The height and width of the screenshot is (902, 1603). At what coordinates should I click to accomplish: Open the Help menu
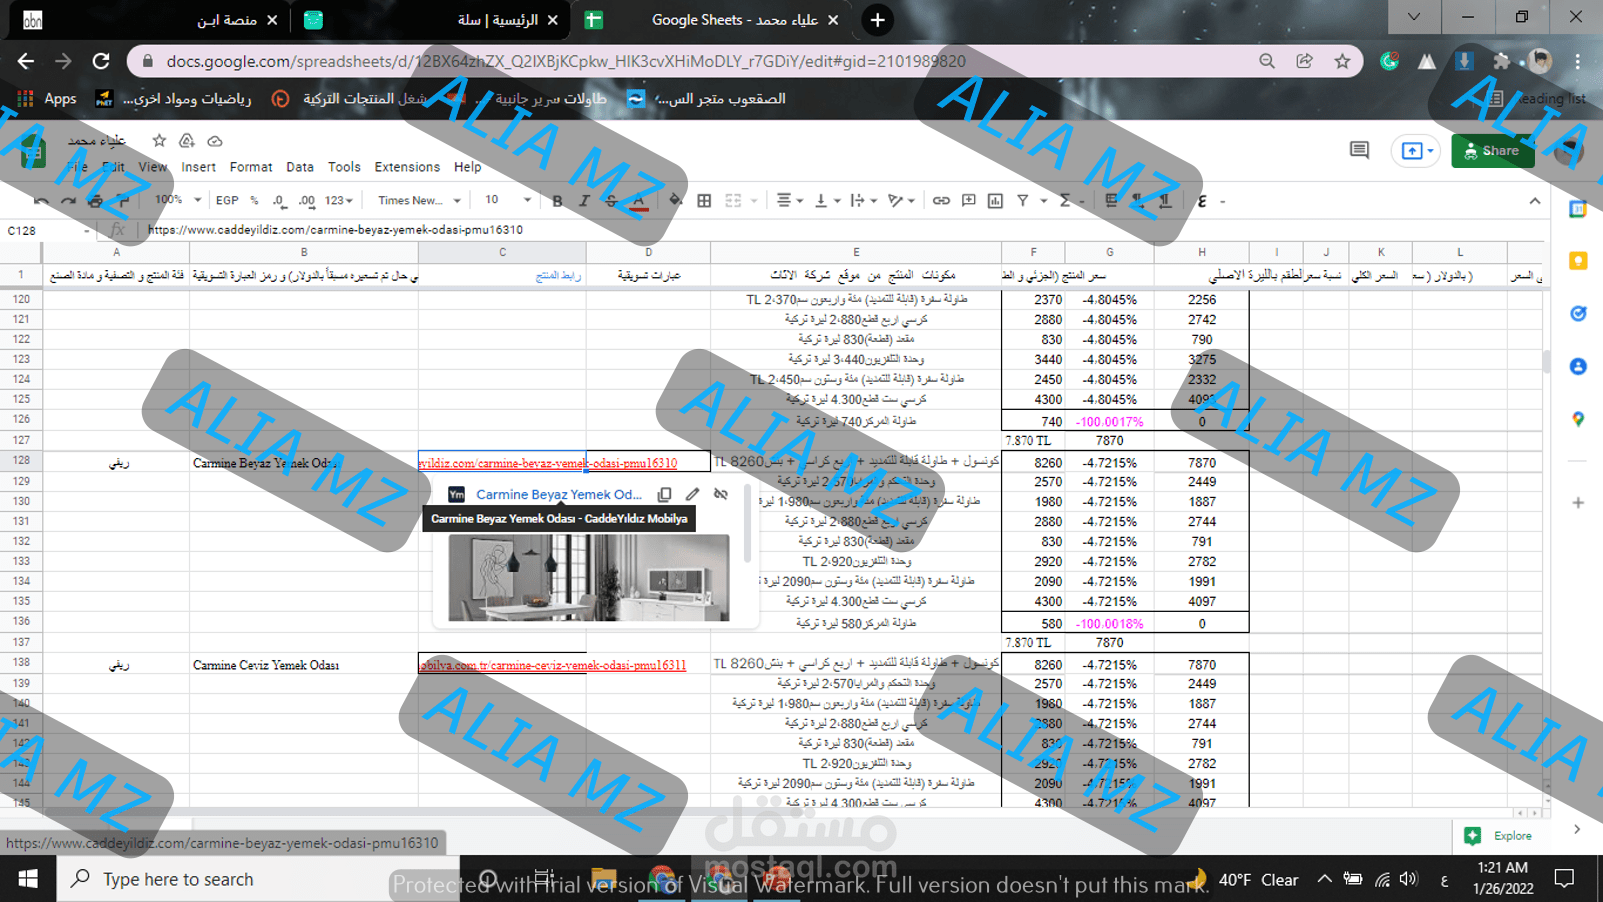pyautogui.click(x=467, y=167)
